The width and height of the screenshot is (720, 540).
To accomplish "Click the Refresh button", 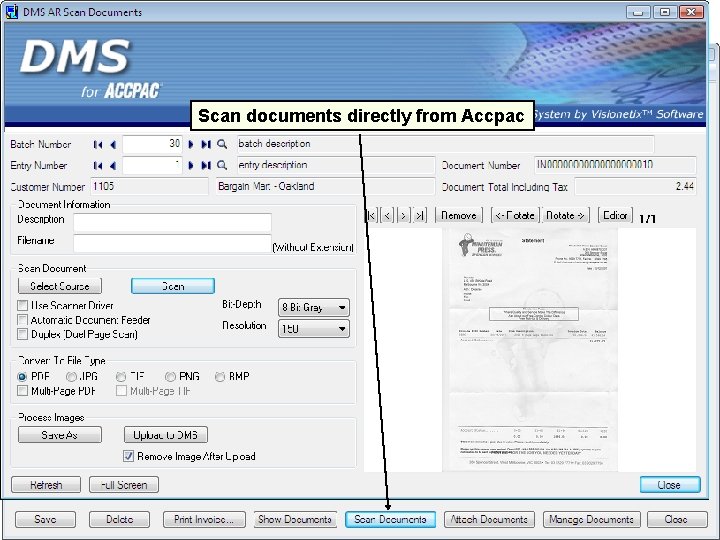I will pos(46,485).
